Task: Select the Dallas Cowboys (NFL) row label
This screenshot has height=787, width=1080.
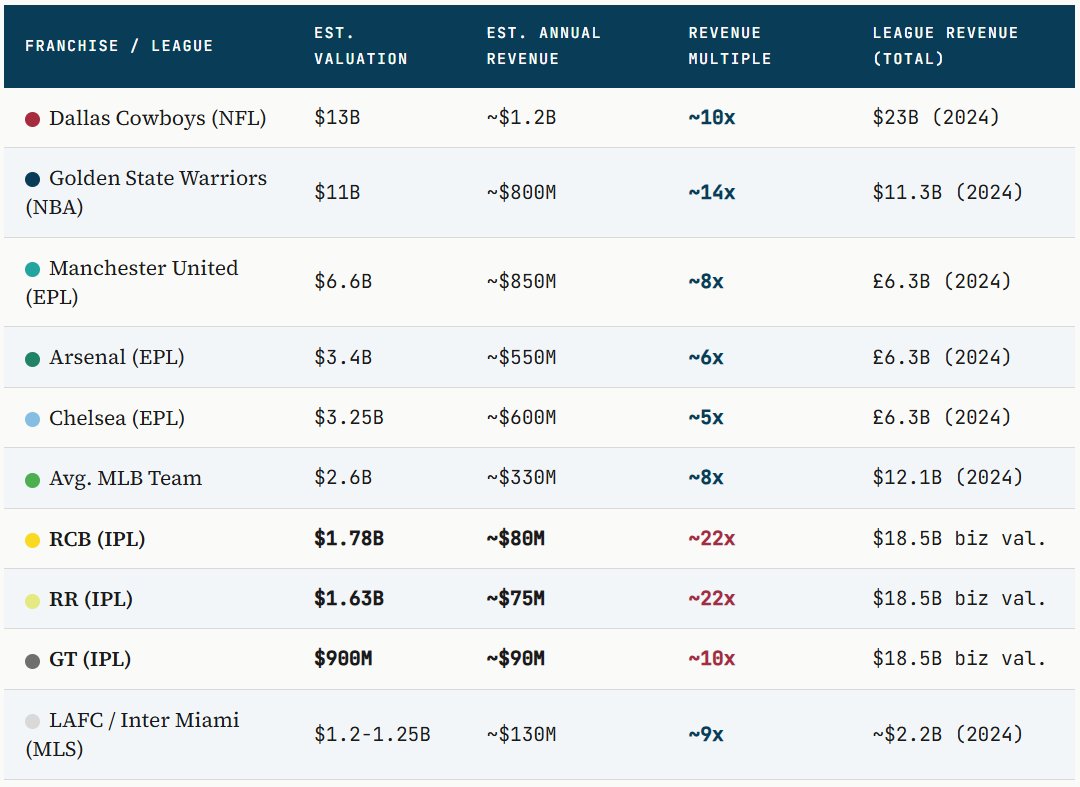Action: 157,118
